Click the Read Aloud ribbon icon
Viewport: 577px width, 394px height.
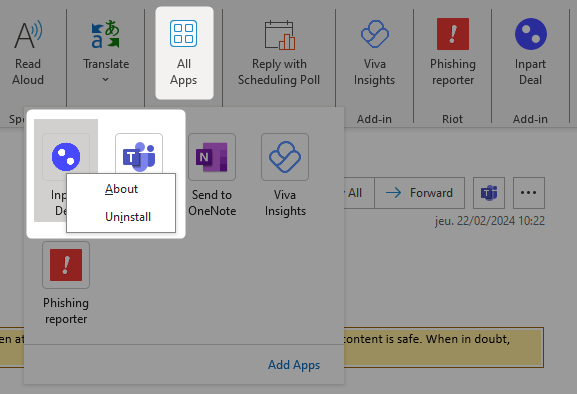(28, 54)
